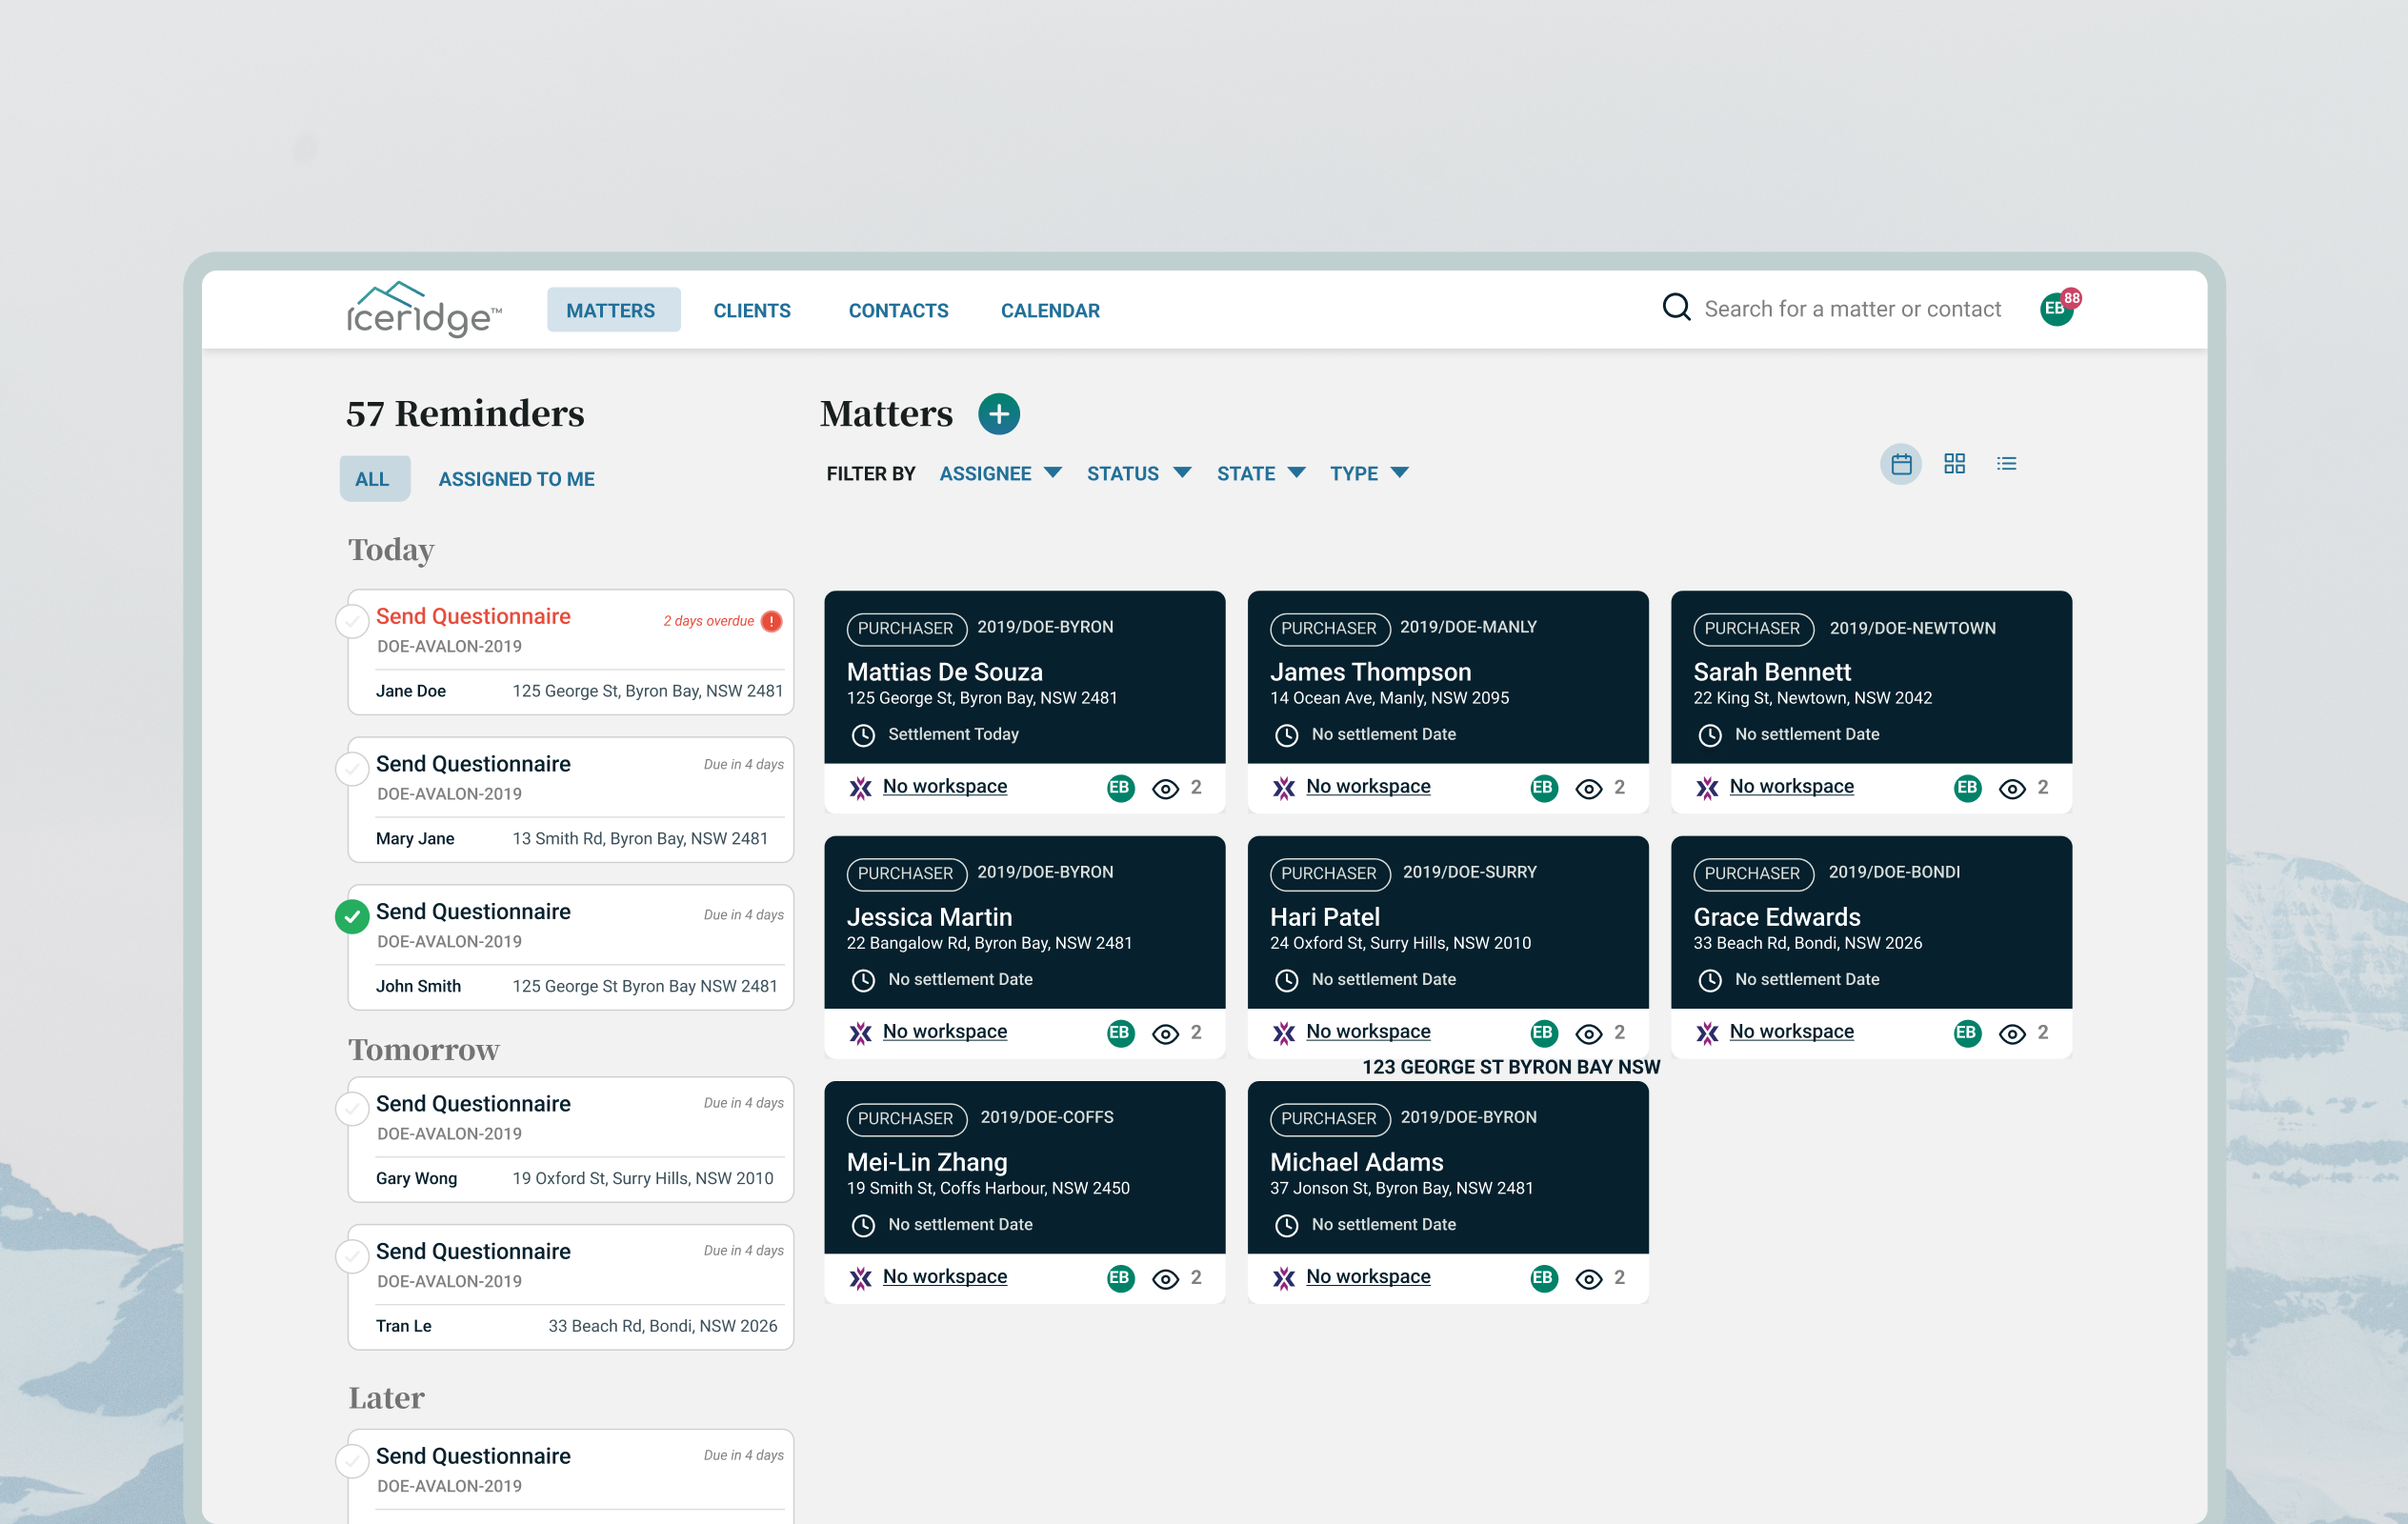
Task: Open the EB user avatar with notifications
Action: click(2054, 309)
